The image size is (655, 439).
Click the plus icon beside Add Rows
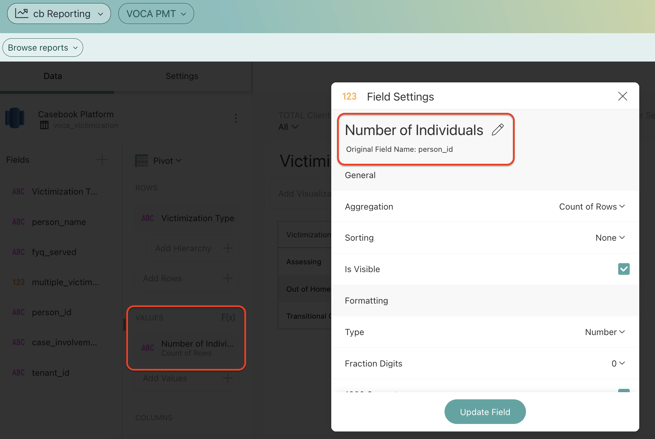click(x=228, y=278)
